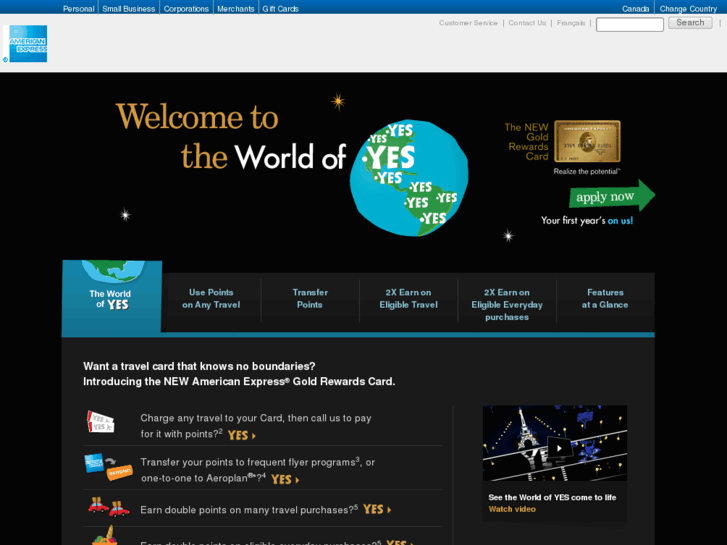Select Use Points on Any Travel tab

211,299
